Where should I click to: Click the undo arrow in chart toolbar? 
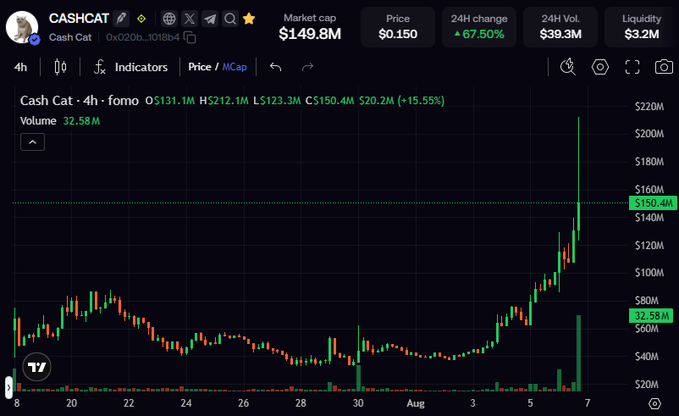pyautogui.click(x=276, y=67)
